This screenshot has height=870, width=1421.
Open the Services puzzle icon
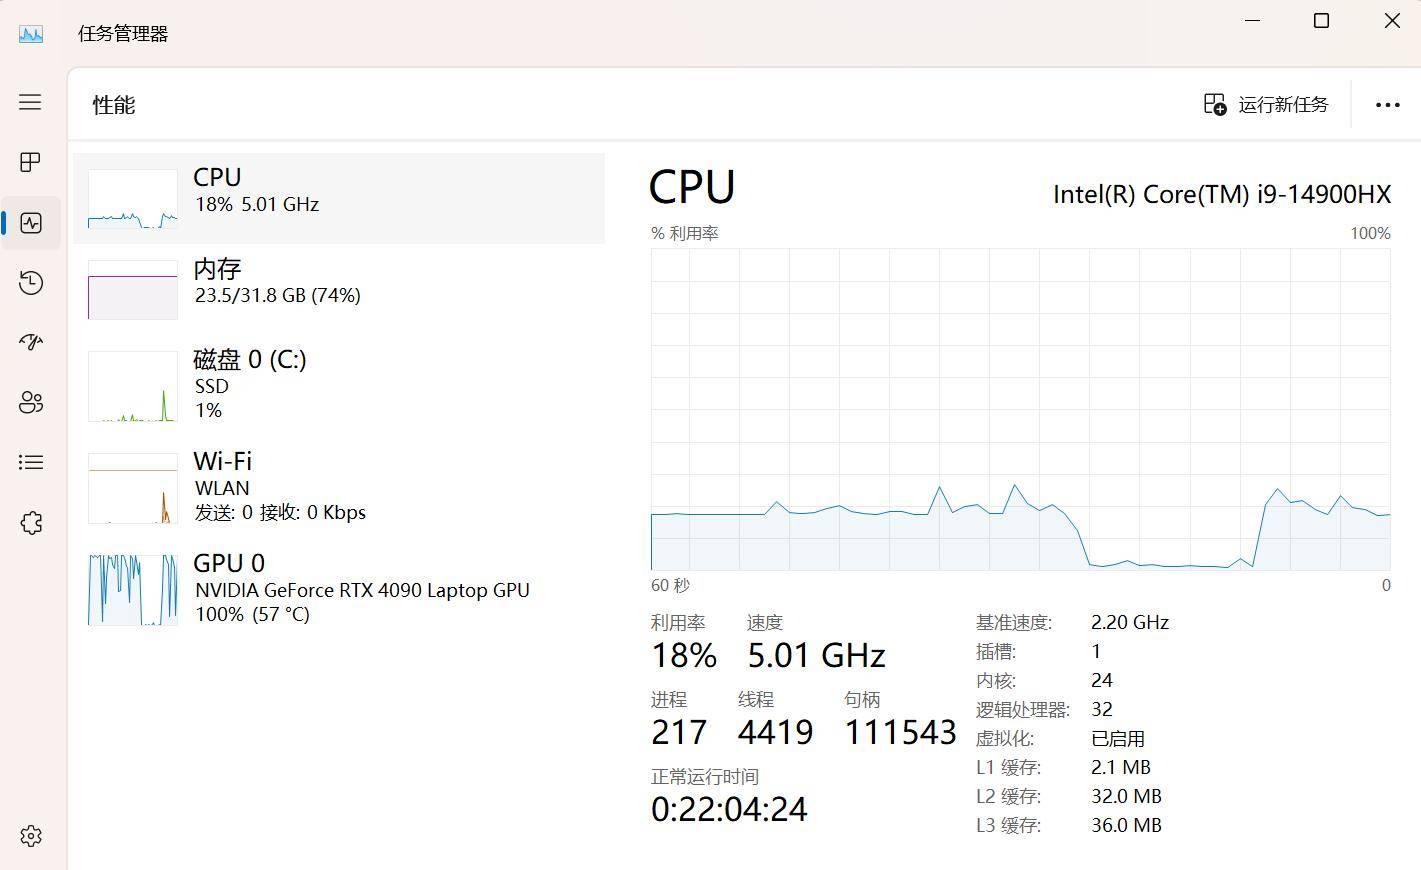[31, 522]
